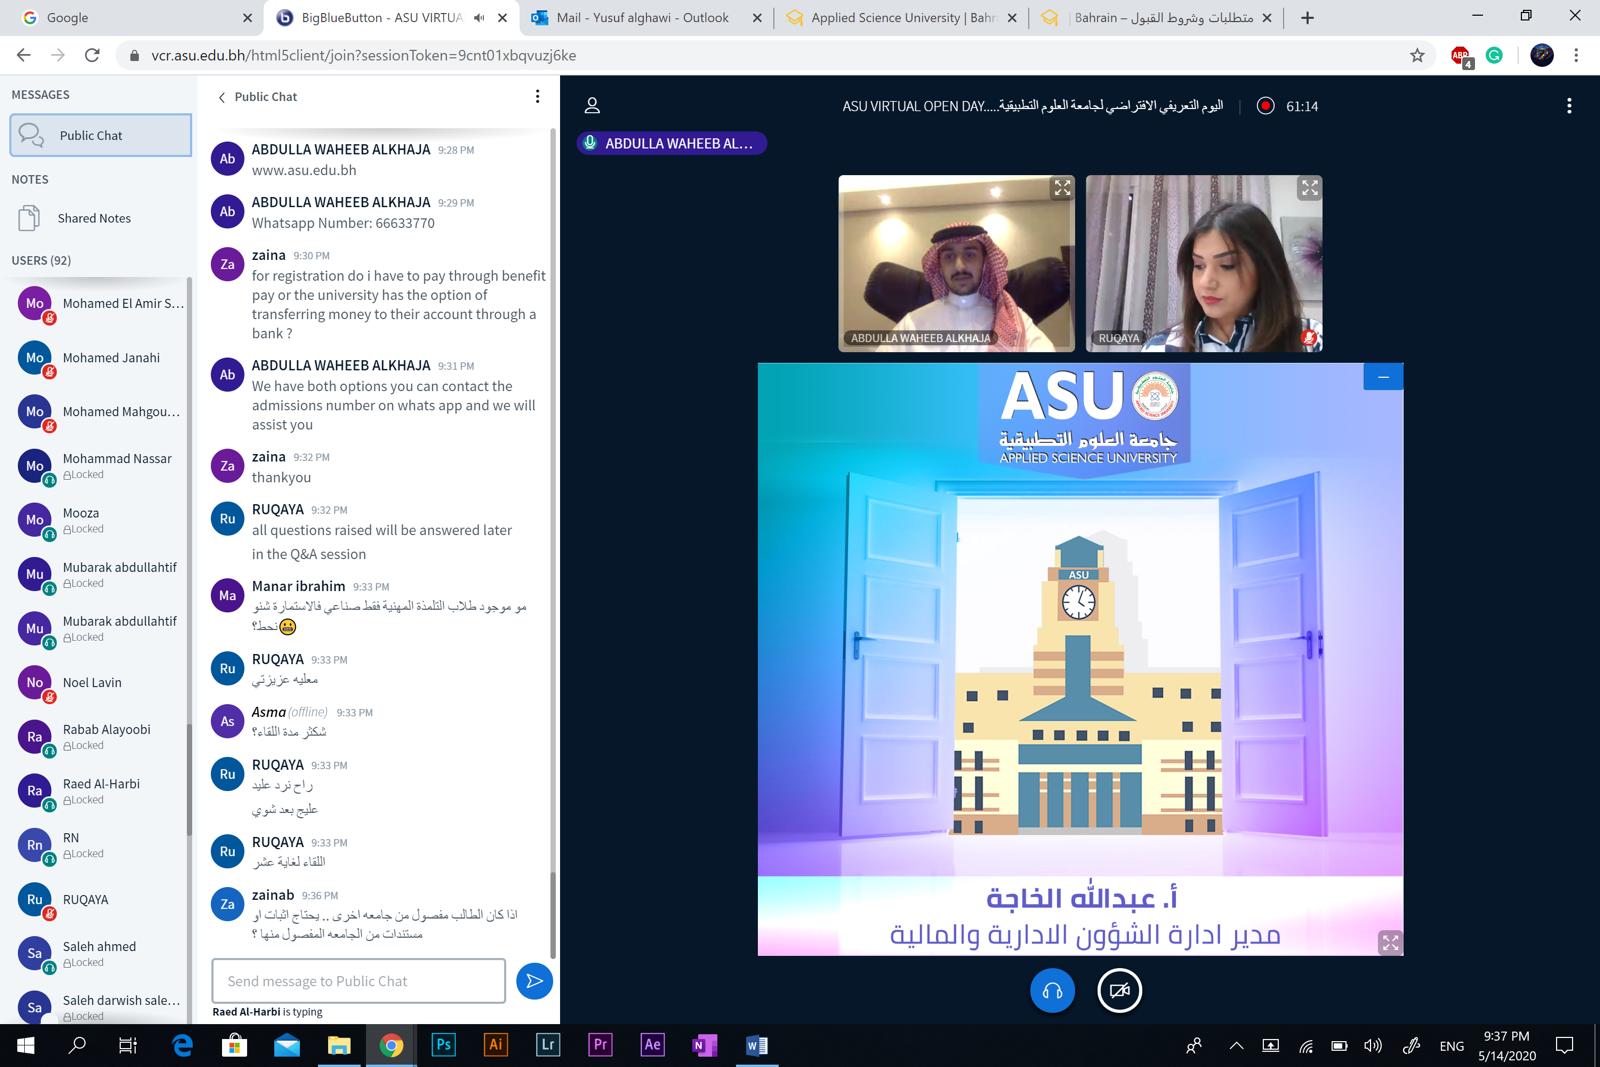Select user Mohamed Janahi

point(100,358)
